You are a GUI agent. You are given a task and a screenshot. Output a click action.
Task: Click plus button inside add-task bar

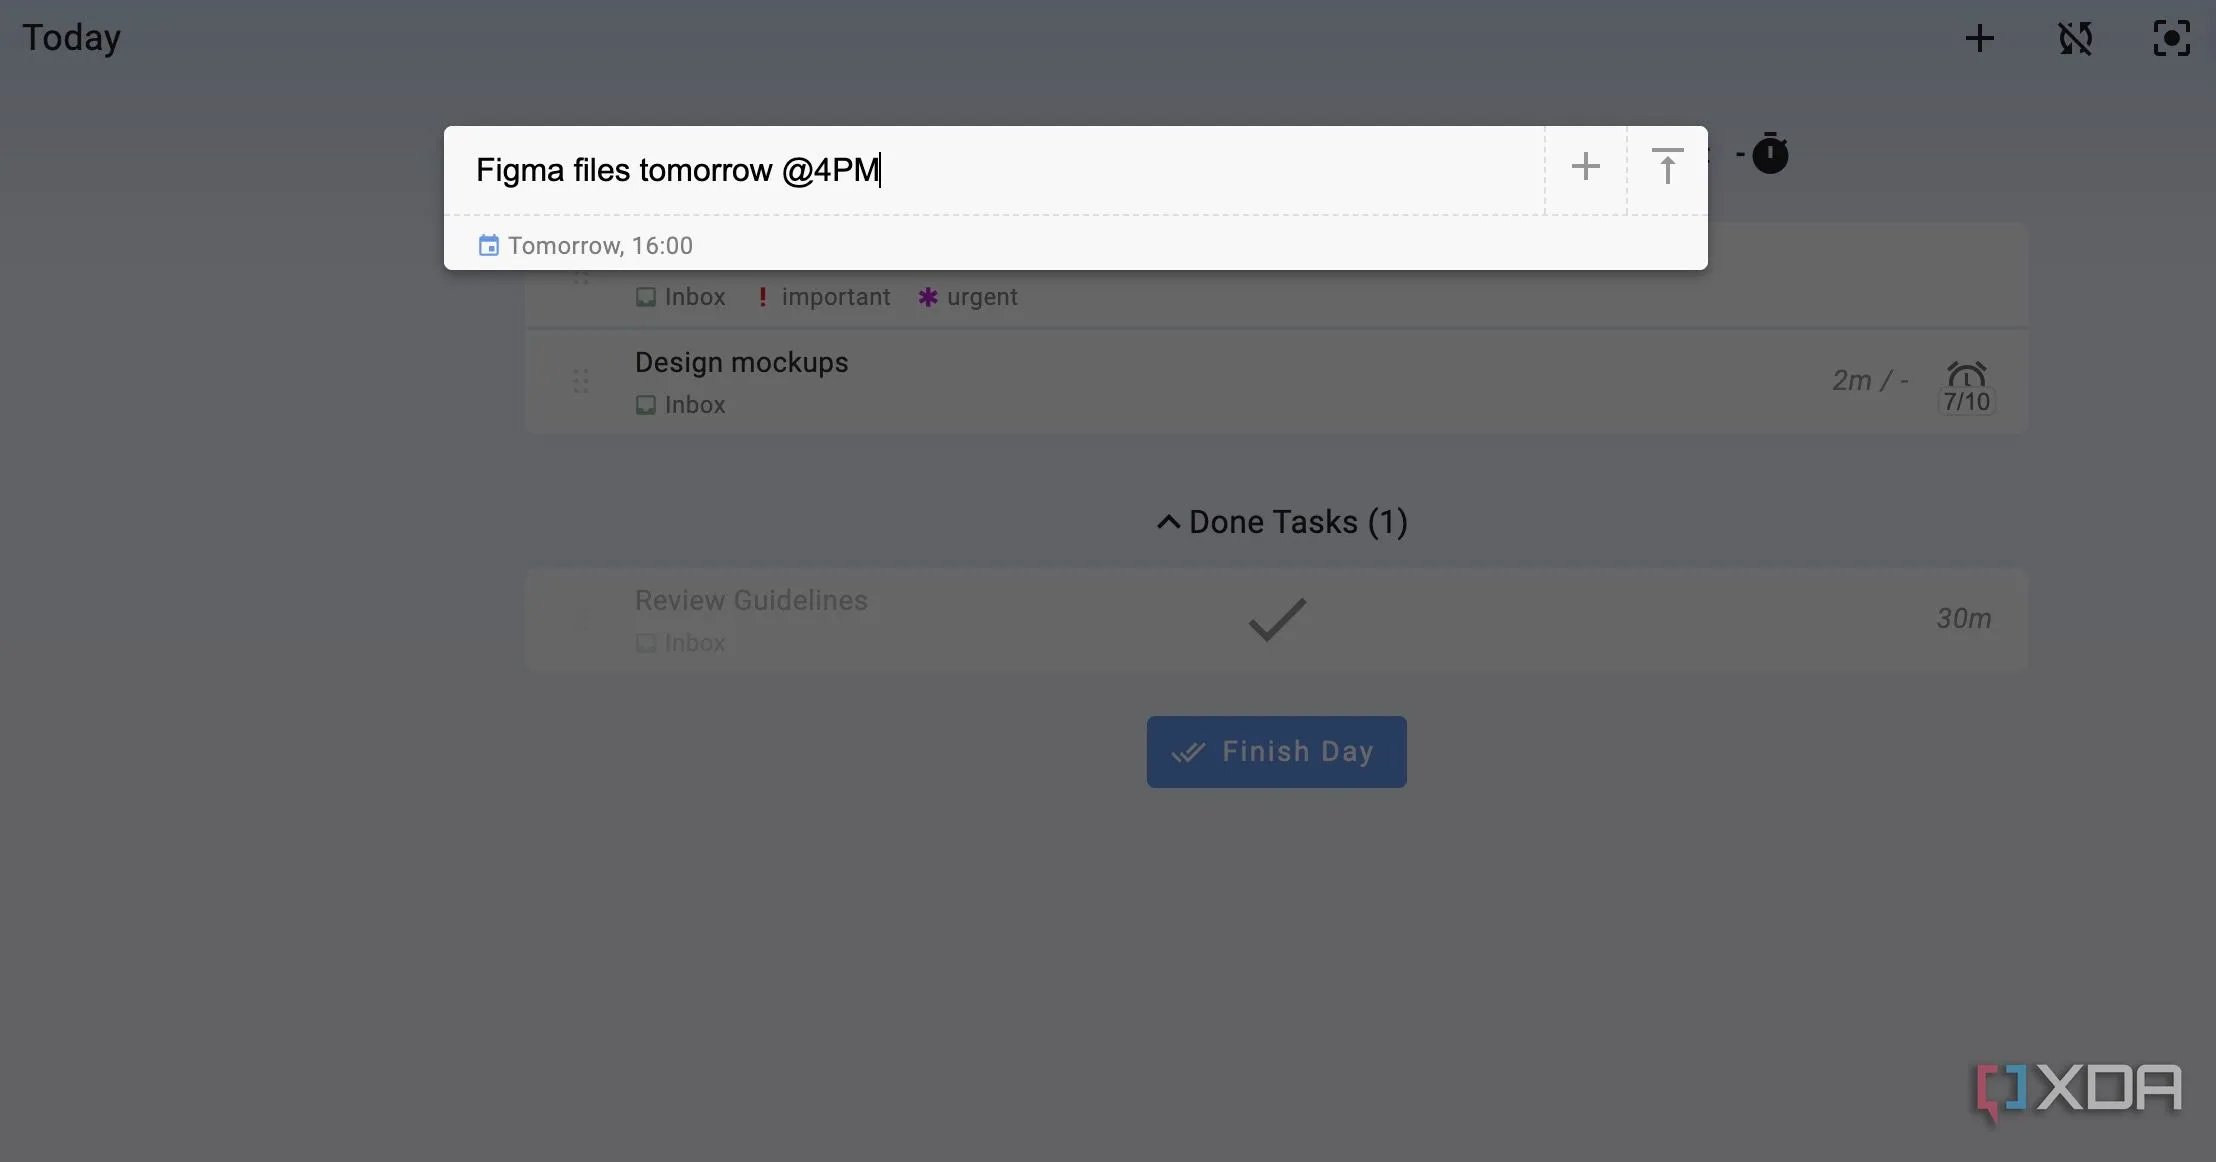tap(1586, 166)
